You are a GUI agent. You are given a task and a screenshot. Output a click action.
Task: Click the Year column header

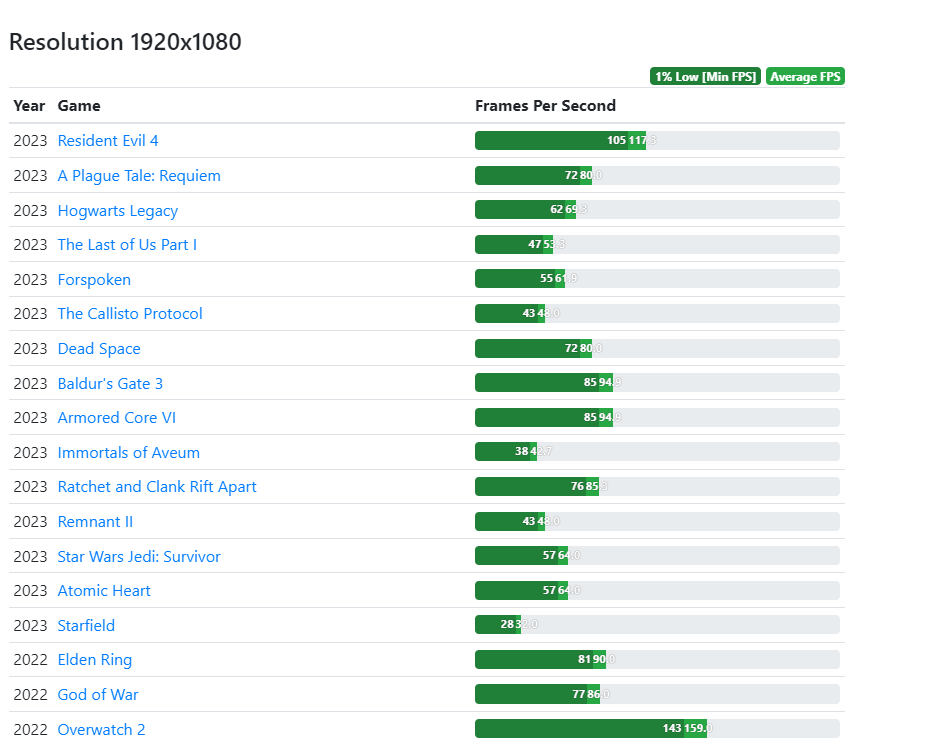pos(29,106)
